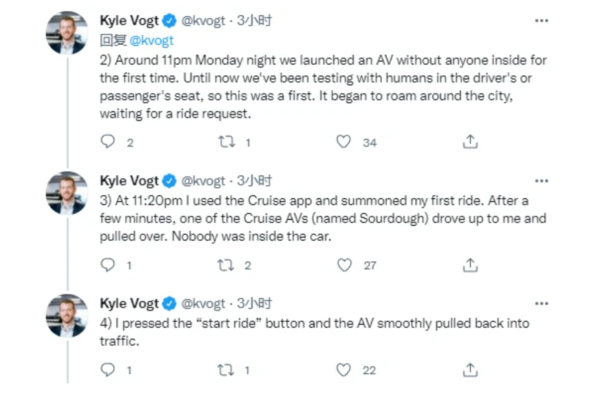Reply to the "start ride" button tweet
Viewport: 600px width, 395px height.
(108, 369)
